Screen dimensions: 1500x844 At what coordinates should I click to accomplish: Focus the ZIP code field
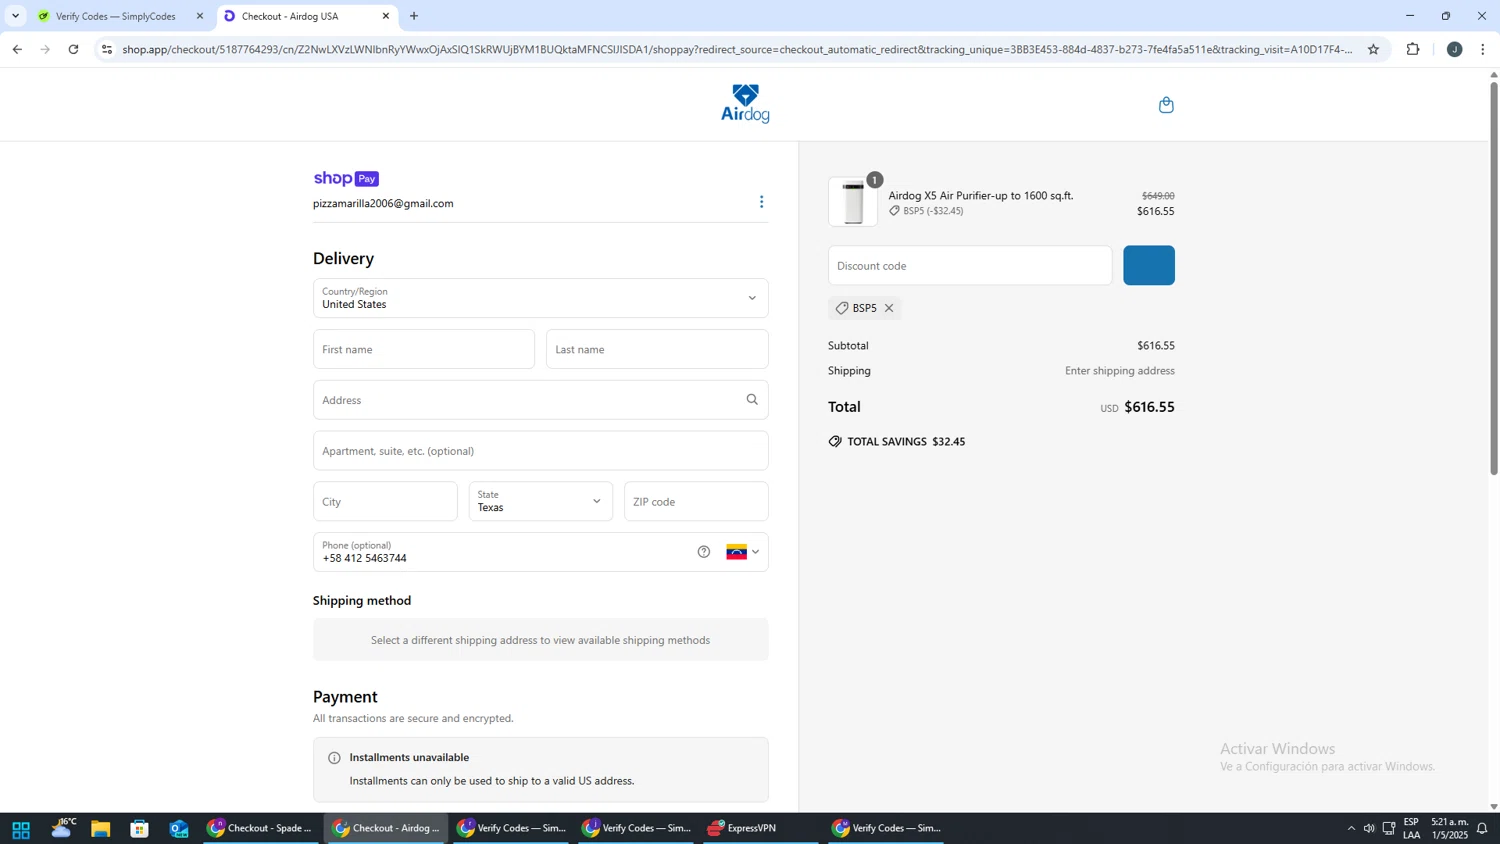click(x=696, y=501)
